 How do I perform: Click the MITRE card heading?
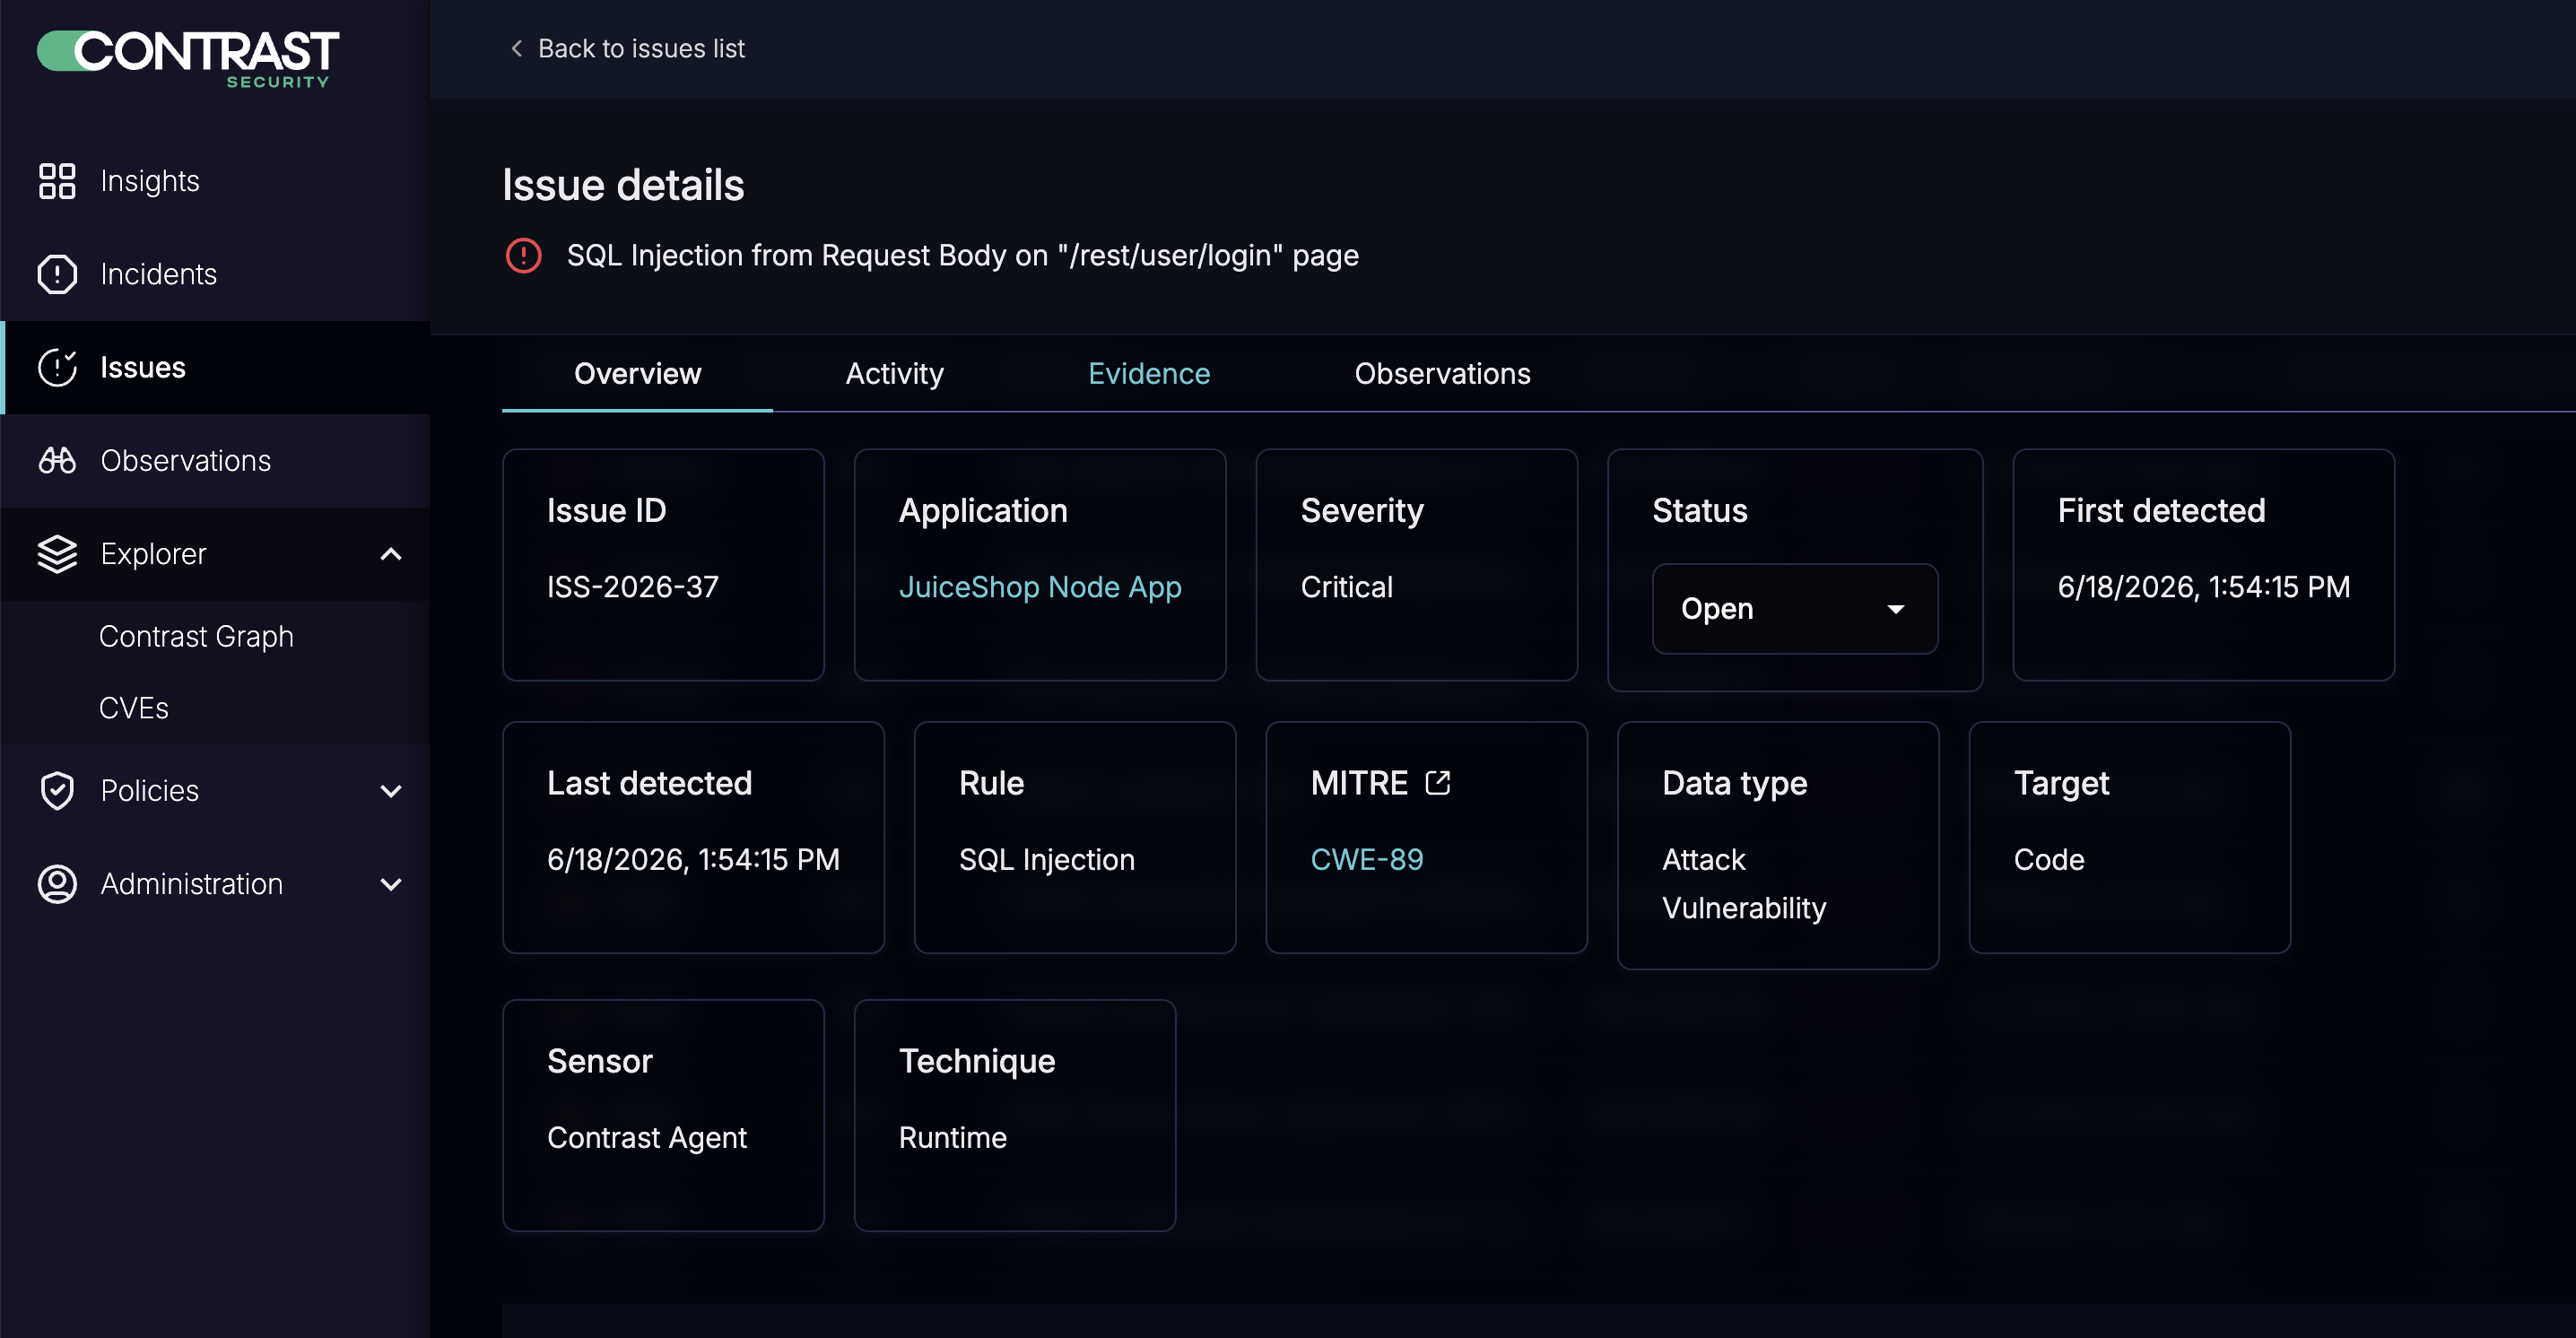[1358, 783]
